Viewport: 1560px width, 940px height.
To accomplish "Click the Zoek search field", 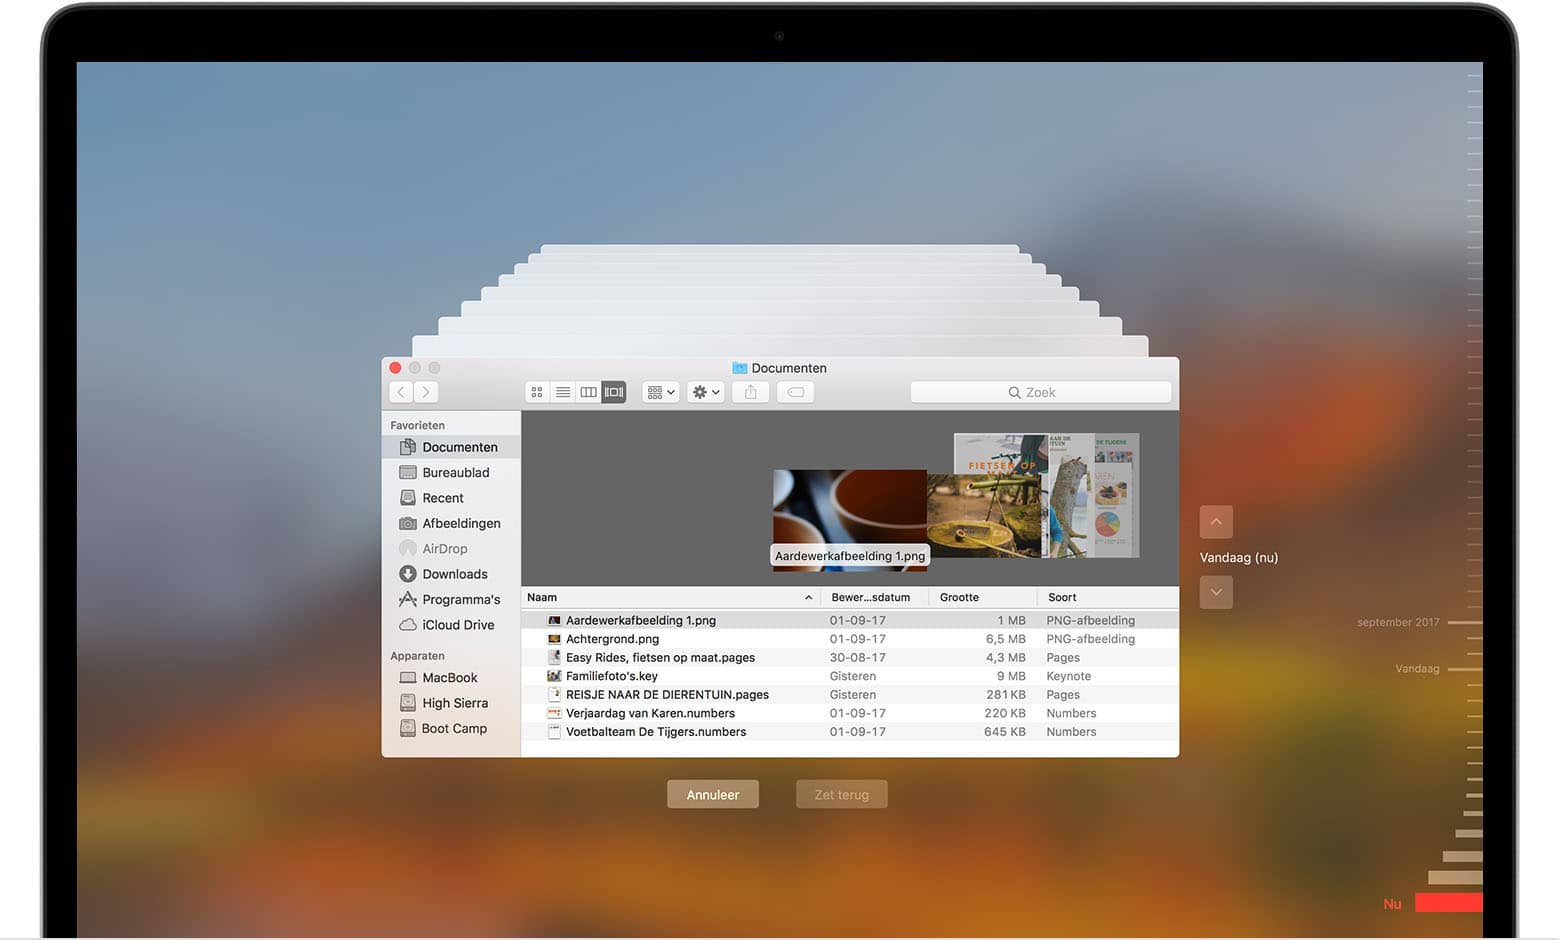I will [1040, 393].
